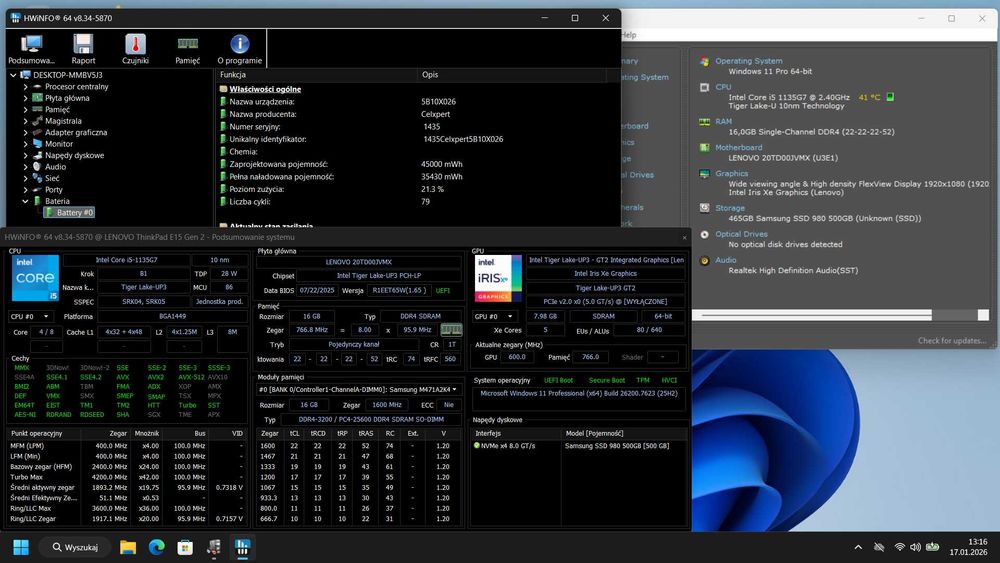Select Porty in device tree
This screenshot has height=563, width=1000.
(x=54, y=190)
